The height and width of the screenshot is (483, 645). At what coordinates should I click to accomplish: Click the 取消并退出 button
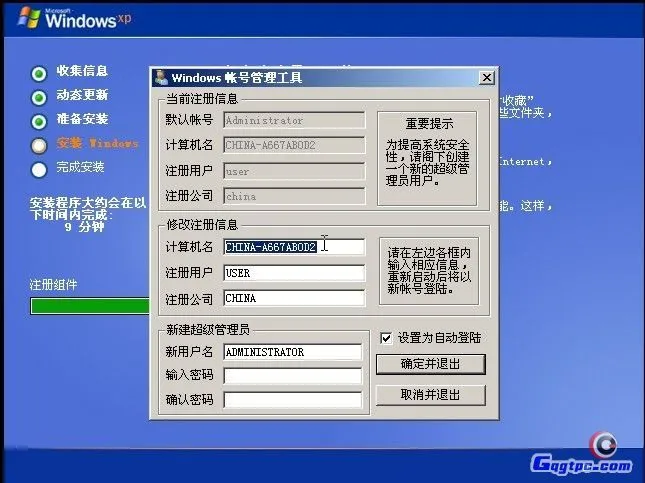coord(431,395)
